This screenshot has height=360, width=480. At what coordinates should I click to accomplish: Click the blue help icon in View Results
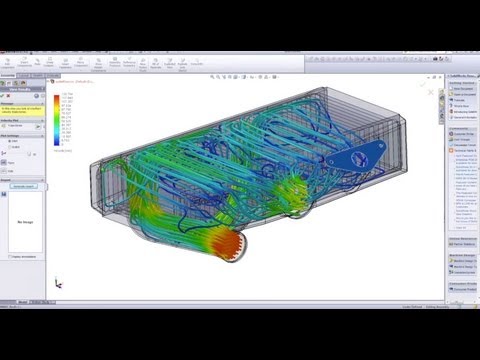tap(36, 96)
